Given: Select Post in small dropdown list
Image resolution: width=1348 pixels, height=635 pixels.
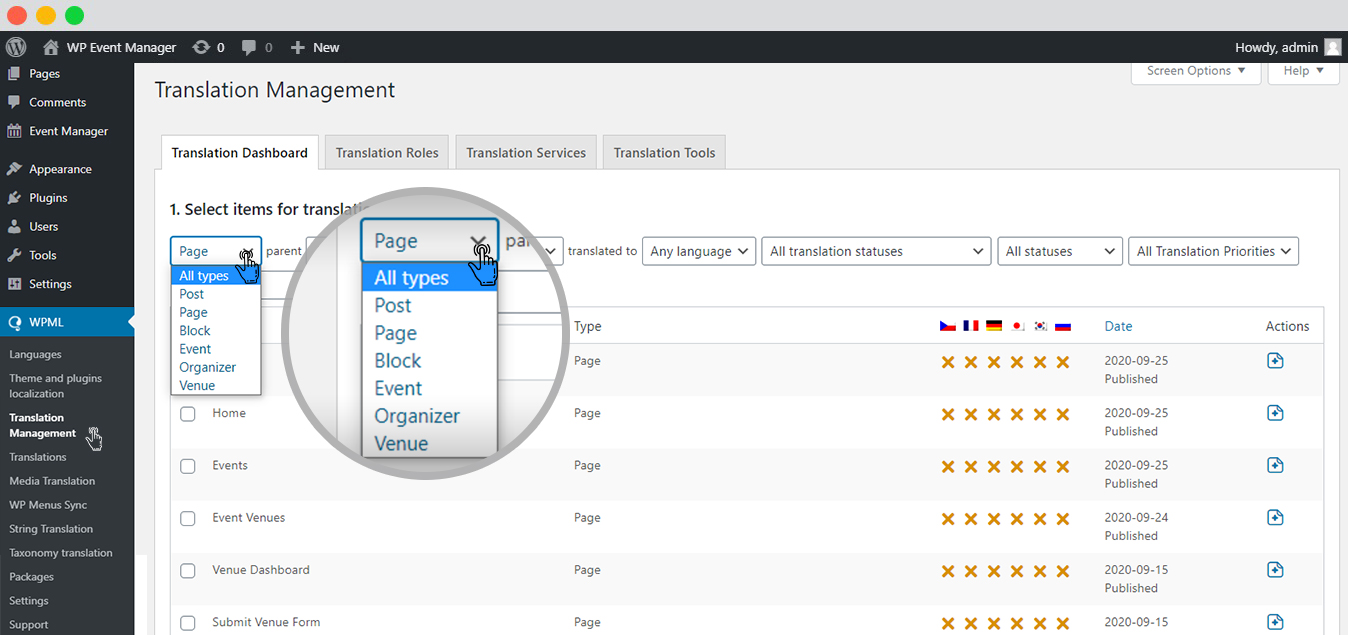Looking at the screenshot, I should click(216, 294).
